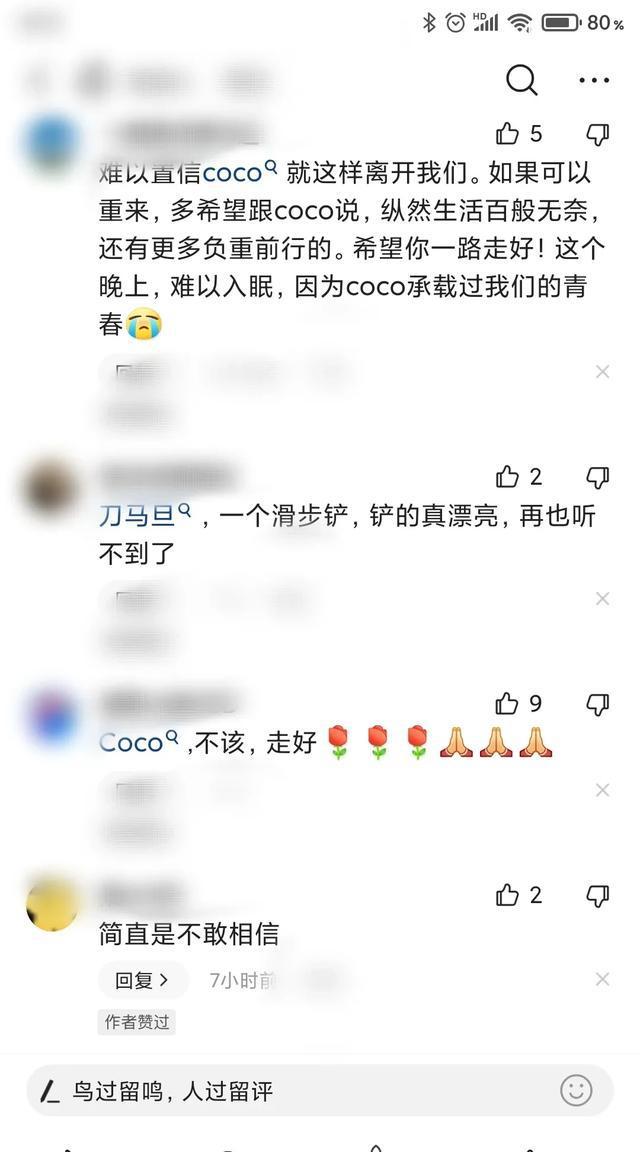Open the emoji picker smiley icon
The width and height of the screenshot is (640, 1152).
[576, 1090]
